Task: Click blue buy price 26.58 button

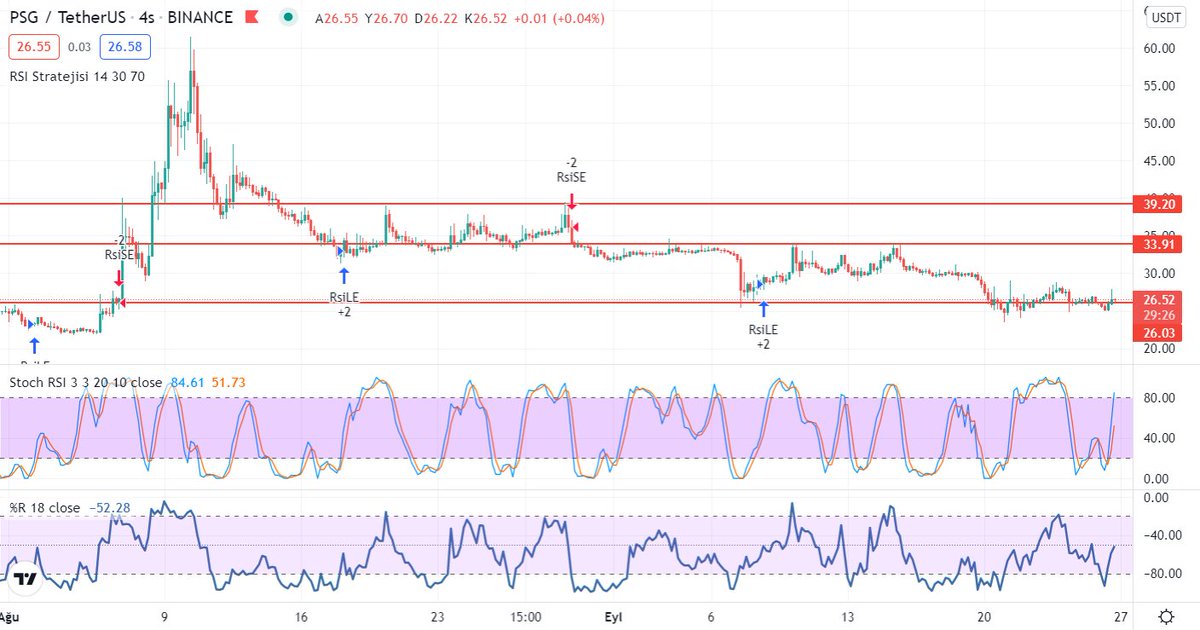Action: [x=124, y=47]
